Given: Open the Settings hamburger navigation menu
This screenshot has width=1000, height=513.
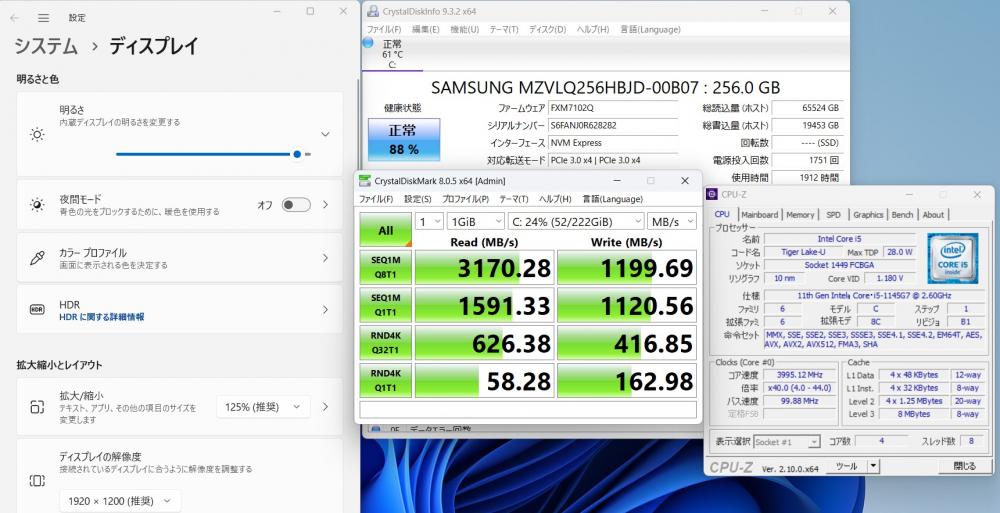Looking at the screenshot, I should coord(43,18).
